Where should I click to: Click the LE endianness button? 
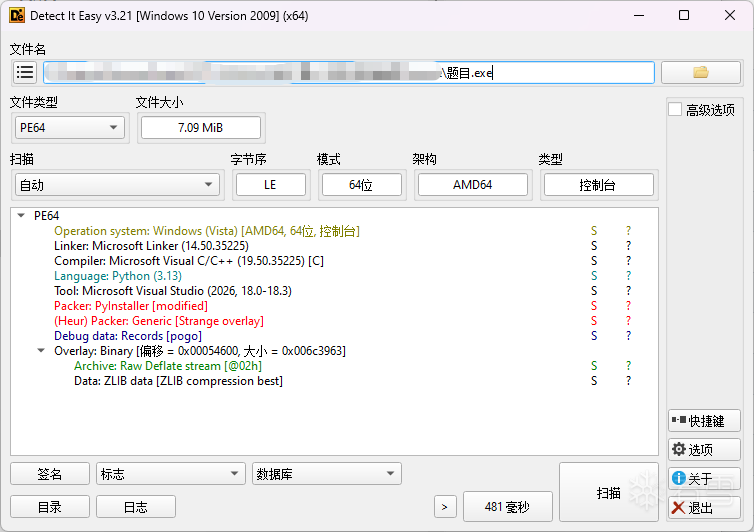270,185
